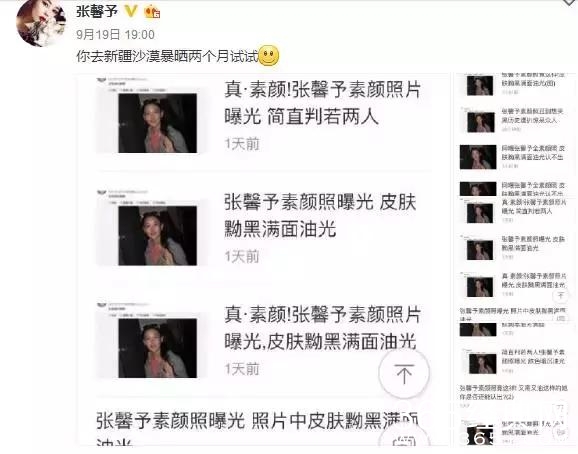Click the 张馨予 profile avatar

tap(41, 23)
